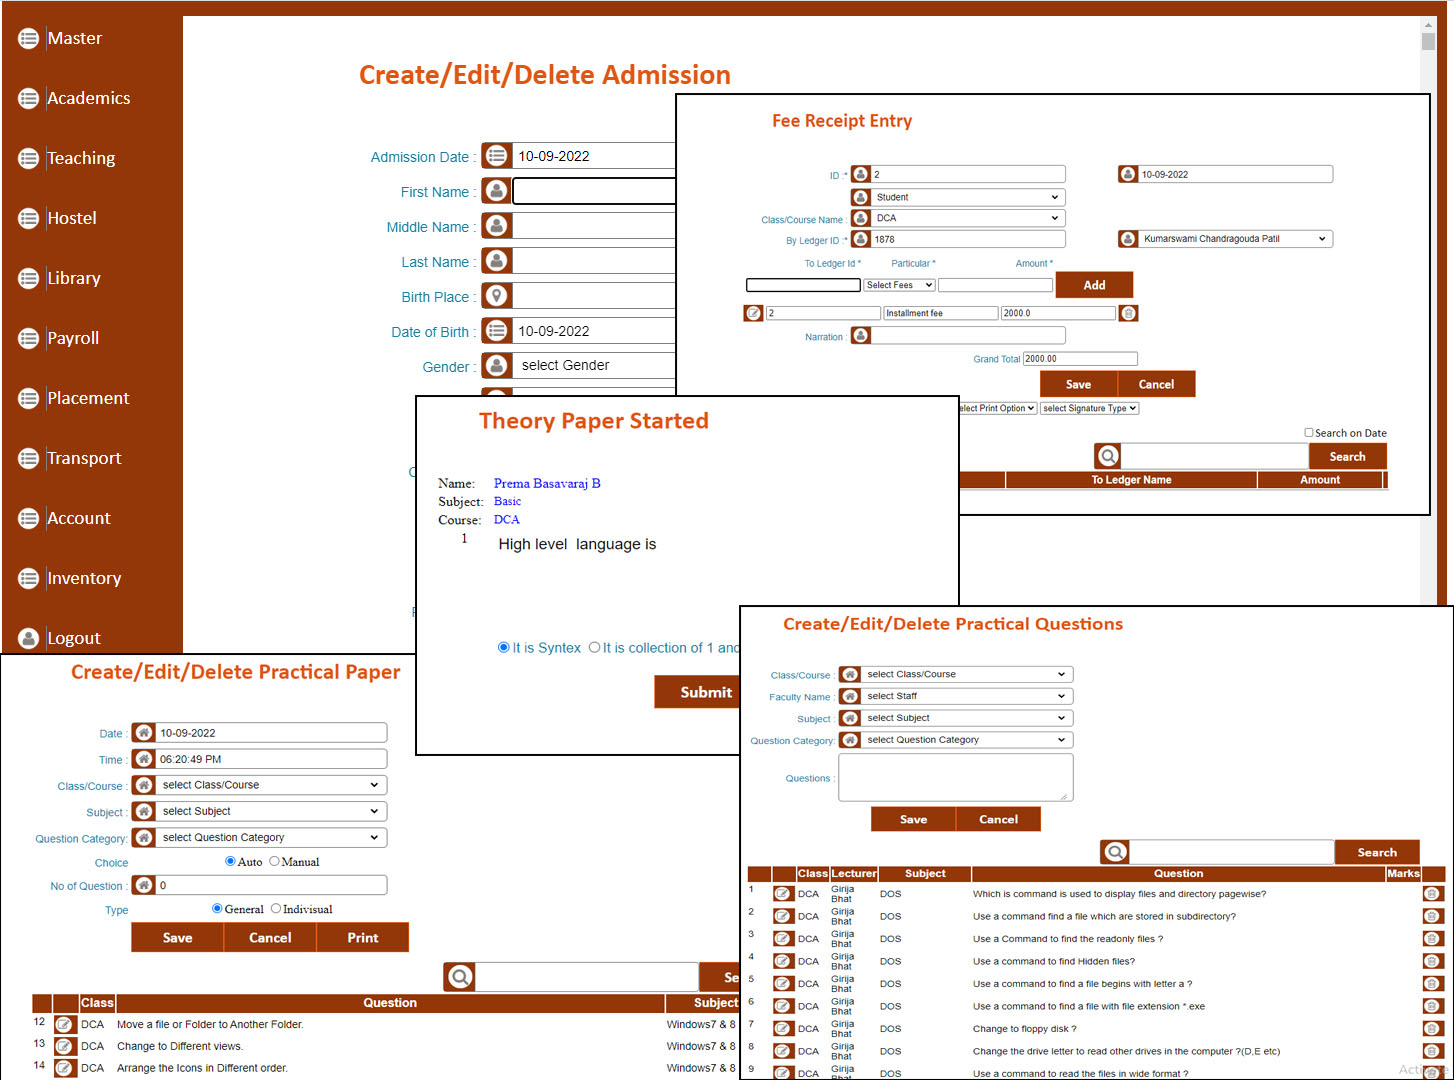Click the magnifier icon in Fee Receipt search
Viewport: 1454px width, 1080px height.
[x=1108, y=456]
